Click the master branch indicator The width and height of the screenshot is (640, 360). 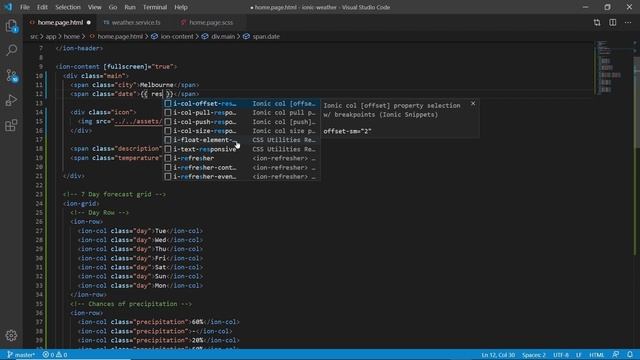coord(21,355)
